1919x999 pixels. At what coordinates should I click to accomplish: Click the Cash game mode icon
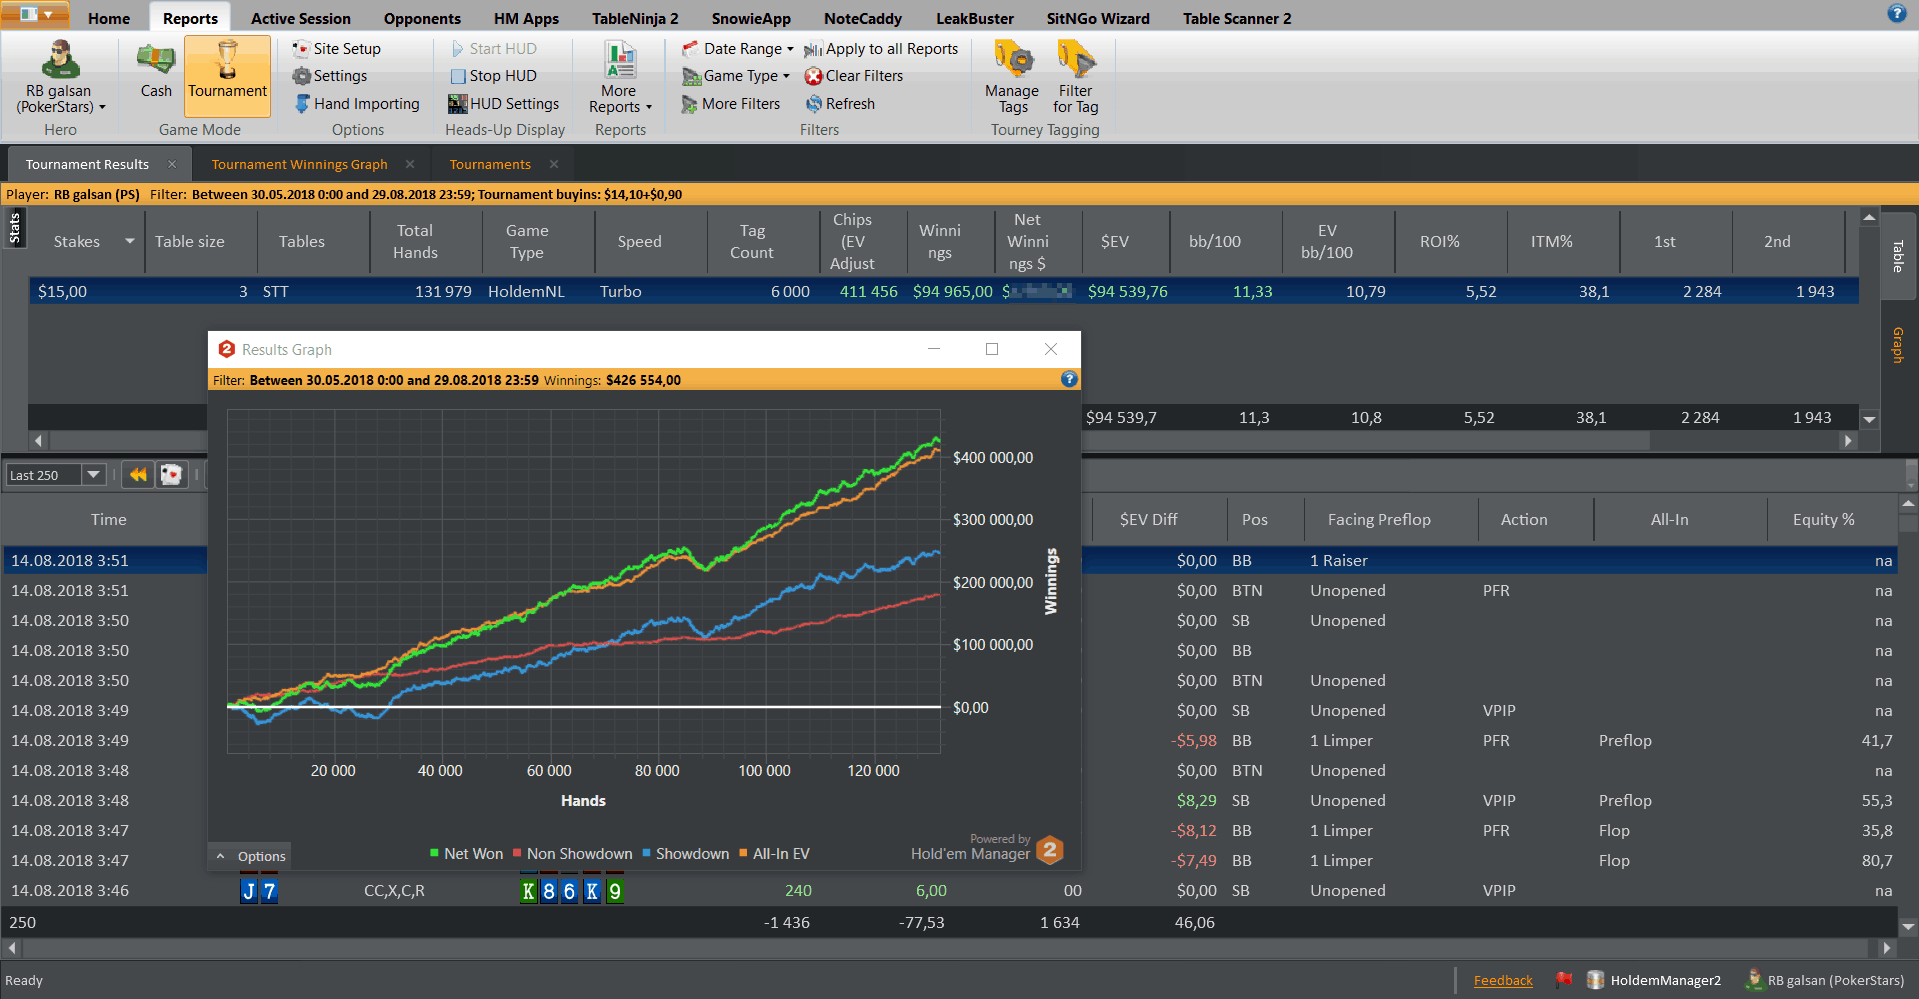tap(156, 62)
